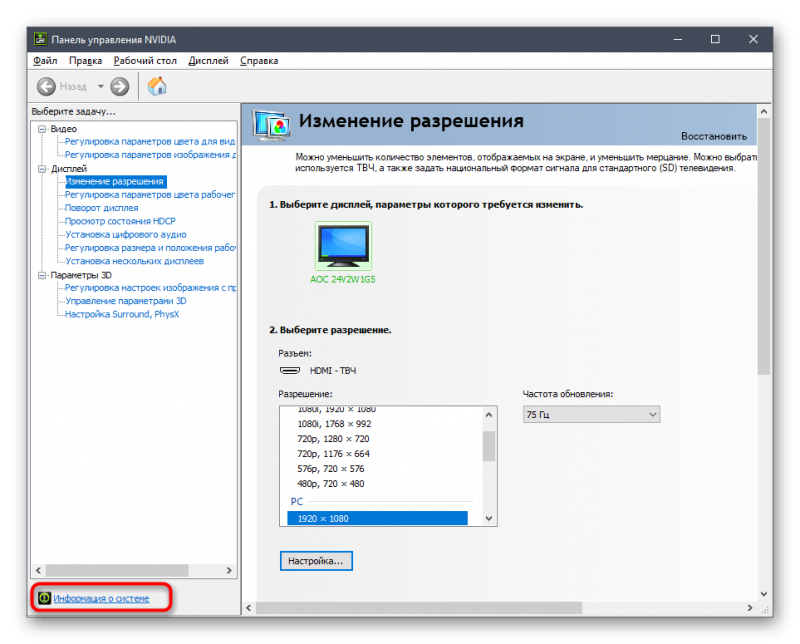This screenshot has width=800, height=644.
Task: Click the Change resolution header icon
Action: 271,125
